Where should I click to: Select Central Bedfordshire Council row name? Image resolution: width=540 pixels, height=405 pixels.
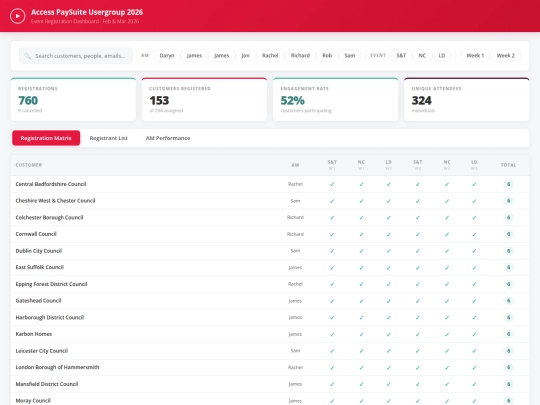[51, 184]
